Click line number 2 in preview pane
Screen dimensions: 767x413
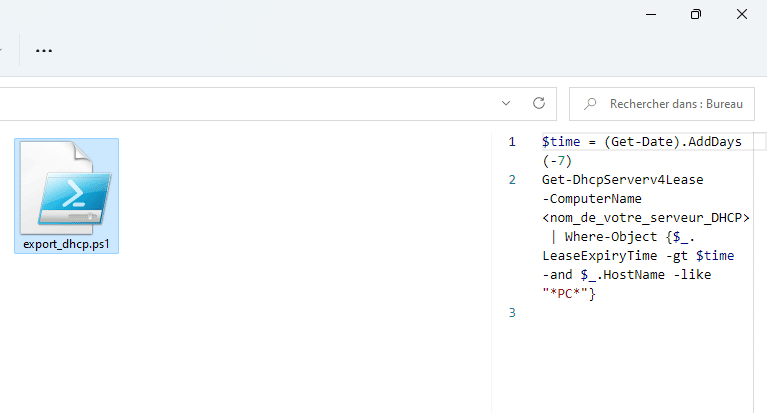click(x=512, y=180)
